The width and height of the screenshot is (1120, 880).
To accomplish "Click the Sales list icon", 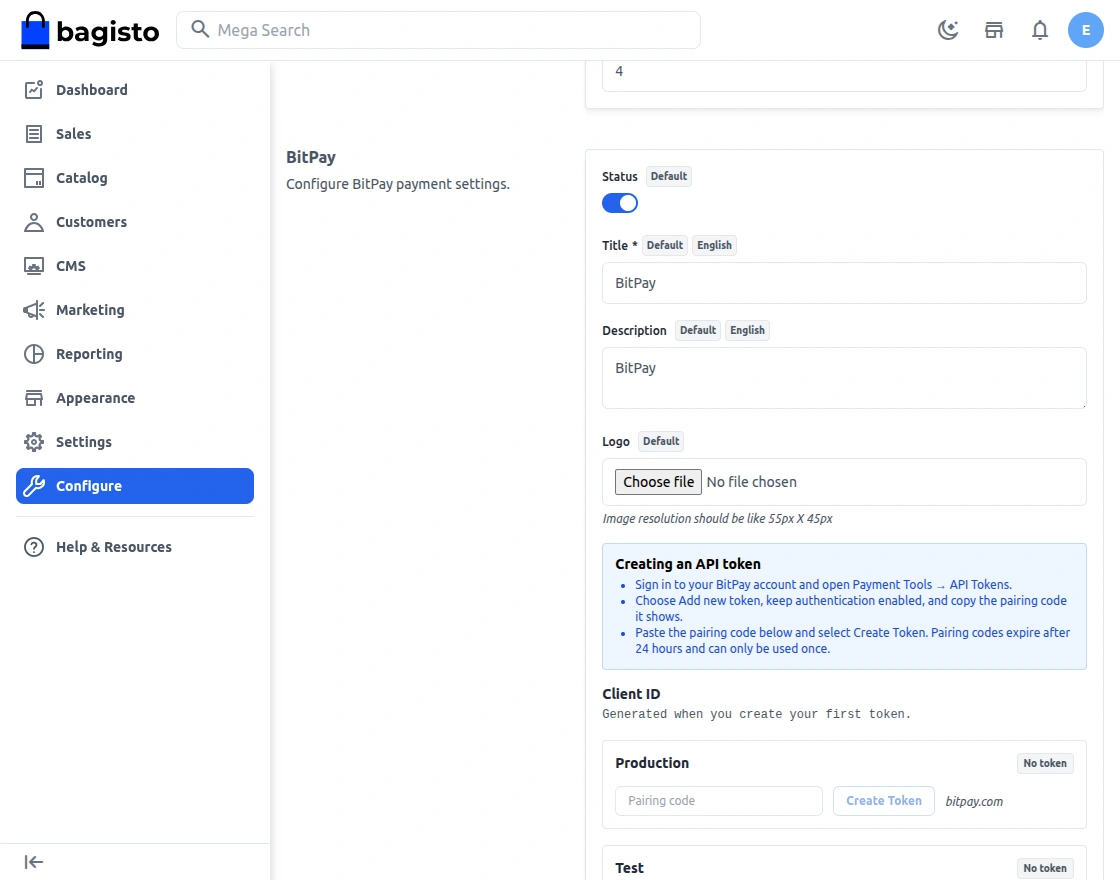I will coord(34,134).
